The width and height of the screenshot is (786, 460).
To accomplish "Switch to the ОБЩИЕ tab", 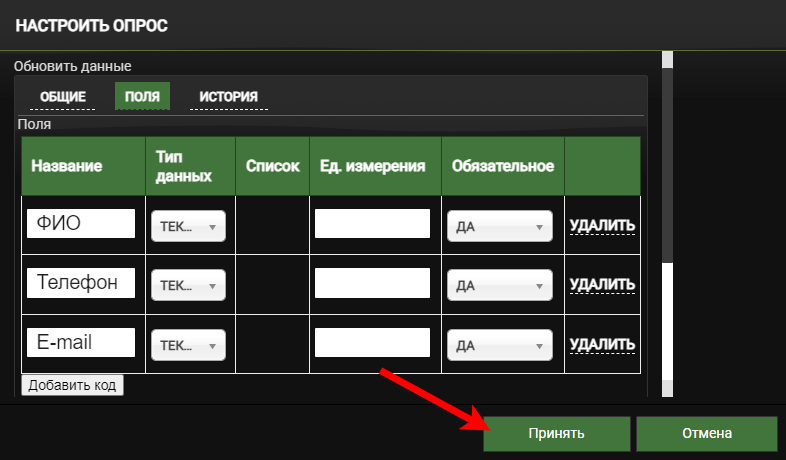I will pos(62,96).
